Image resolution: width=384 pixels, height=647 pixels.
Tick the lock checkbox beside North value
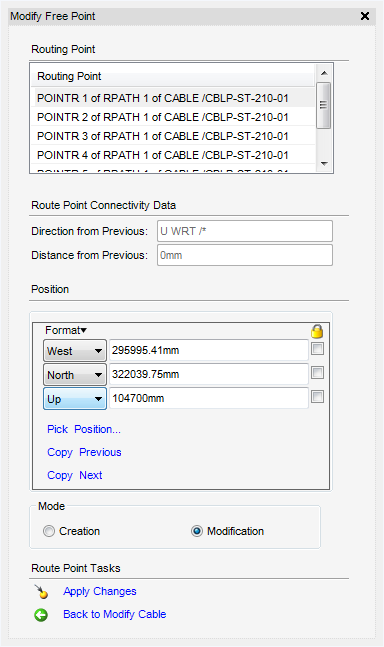point(317,373)
